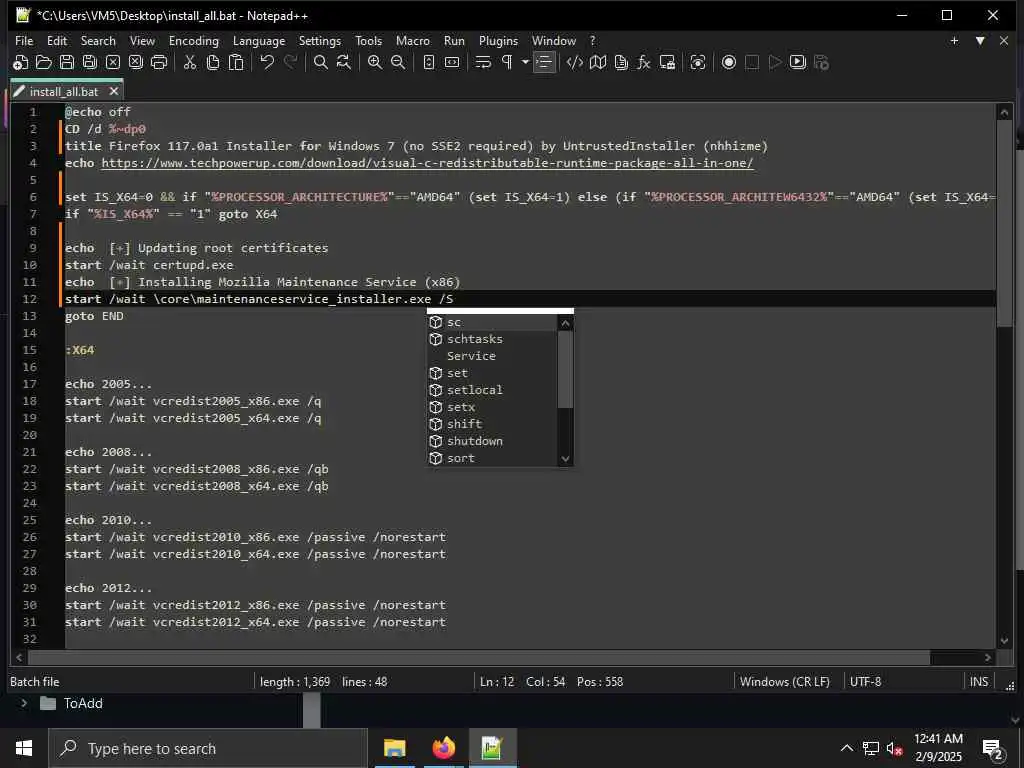Screen dimensions: 1024x768
Task: Close the install_all.bat tab
Action: point(114,91)
